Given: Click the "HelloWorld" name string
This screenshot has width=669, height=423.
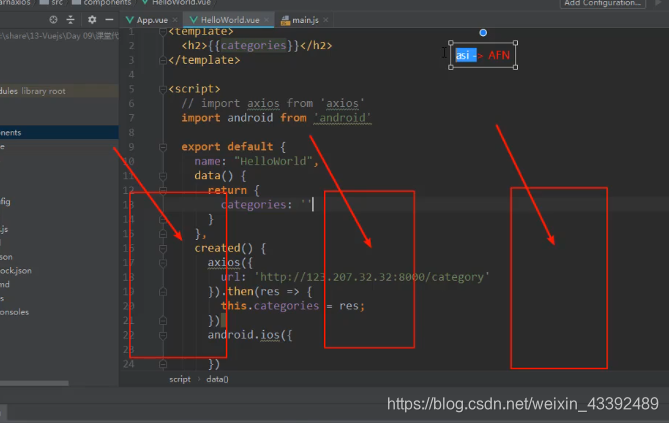Looking at the screenshot, I should tap(273, 161).
